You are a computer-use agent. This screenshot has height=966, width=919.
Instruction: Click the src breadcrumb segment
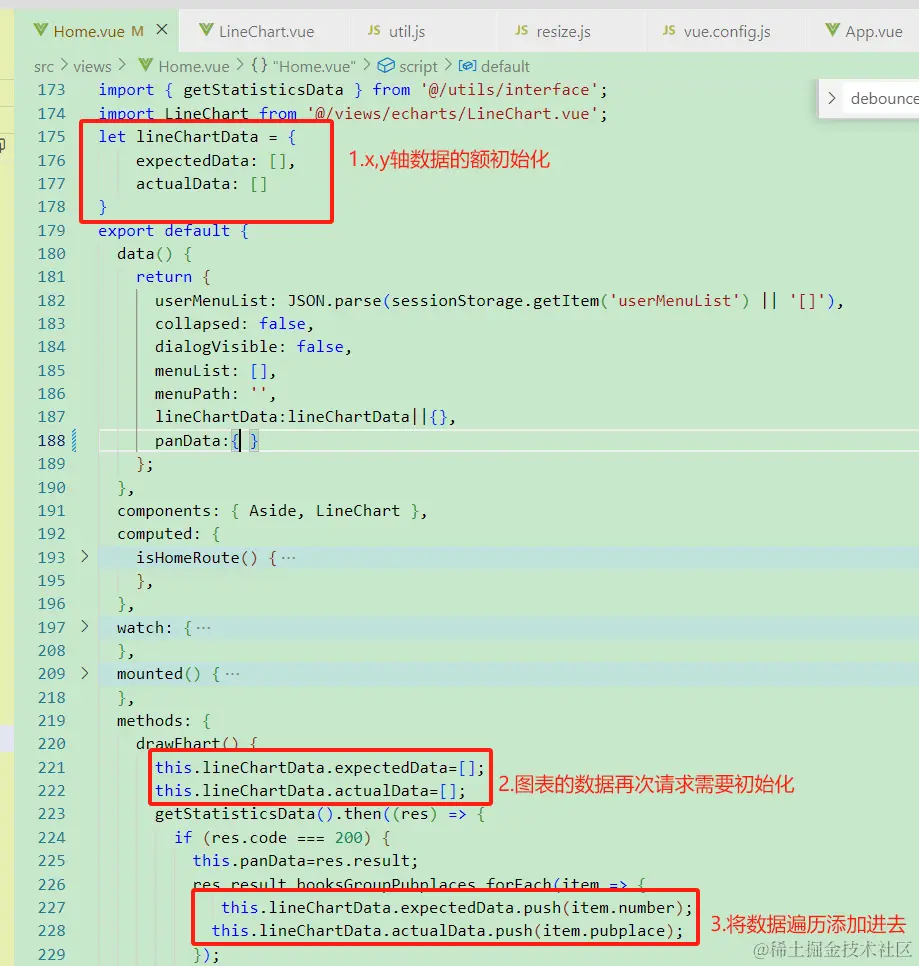(44, 67)
